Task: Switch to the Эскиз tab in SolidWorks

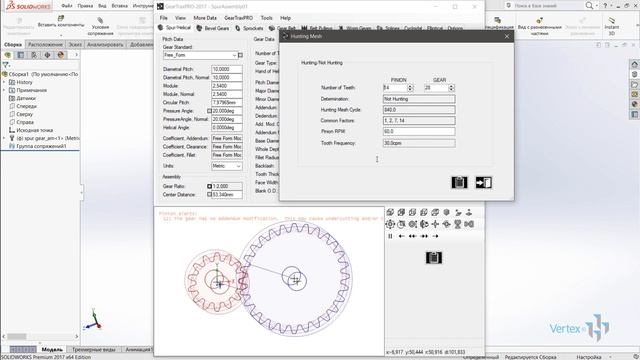Action: click(x=75, y=44)
